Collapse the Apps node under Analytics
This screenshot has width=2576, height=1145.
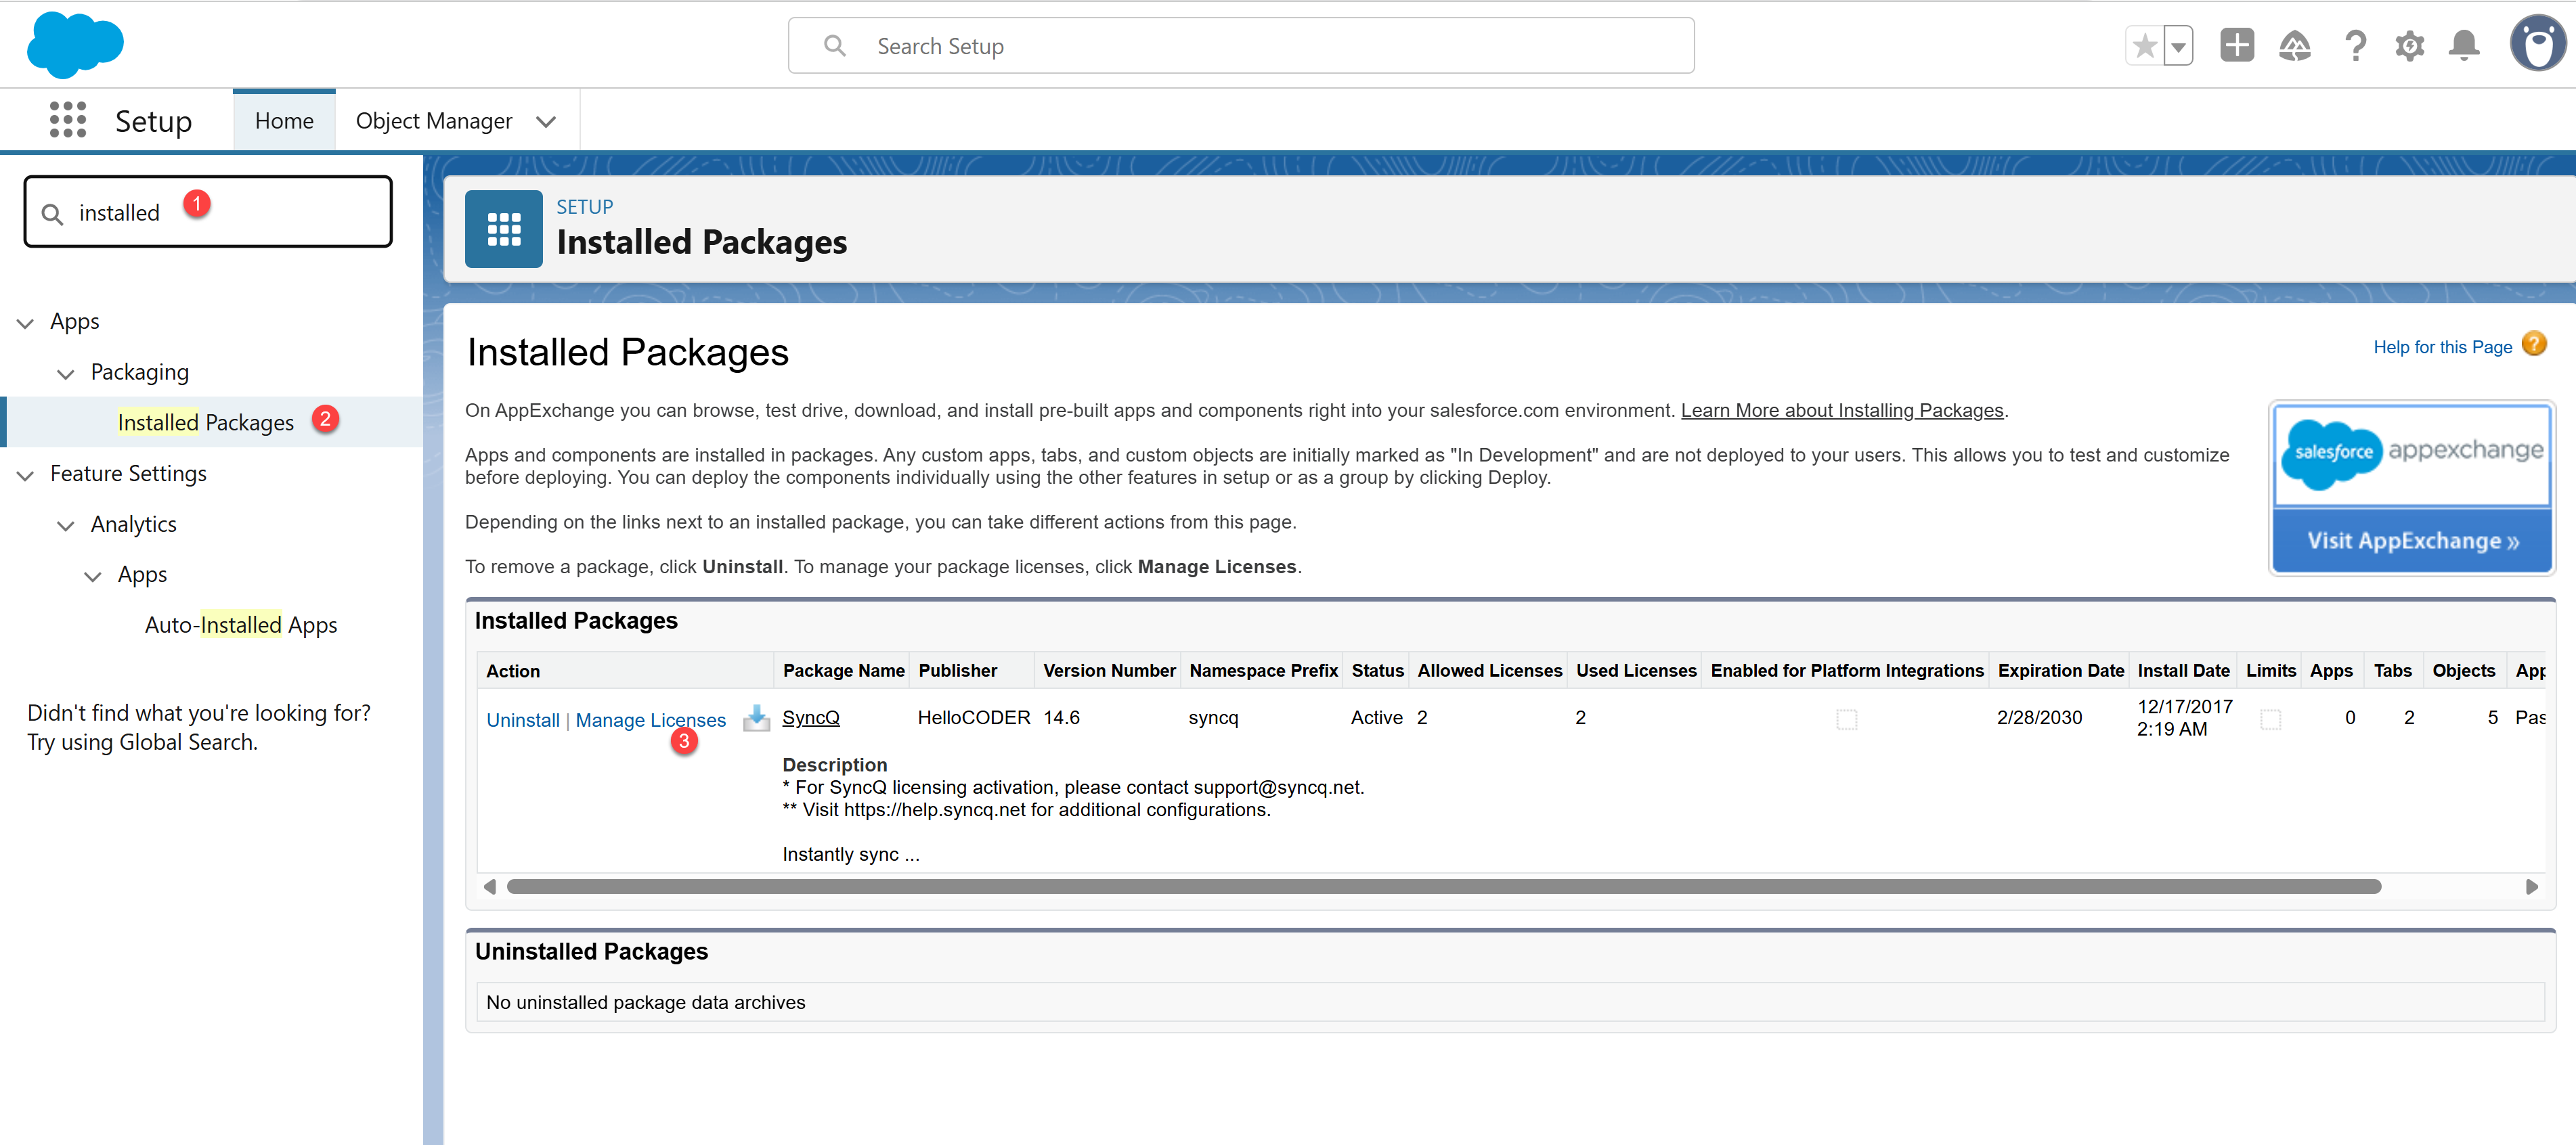(x=93, y=576)
